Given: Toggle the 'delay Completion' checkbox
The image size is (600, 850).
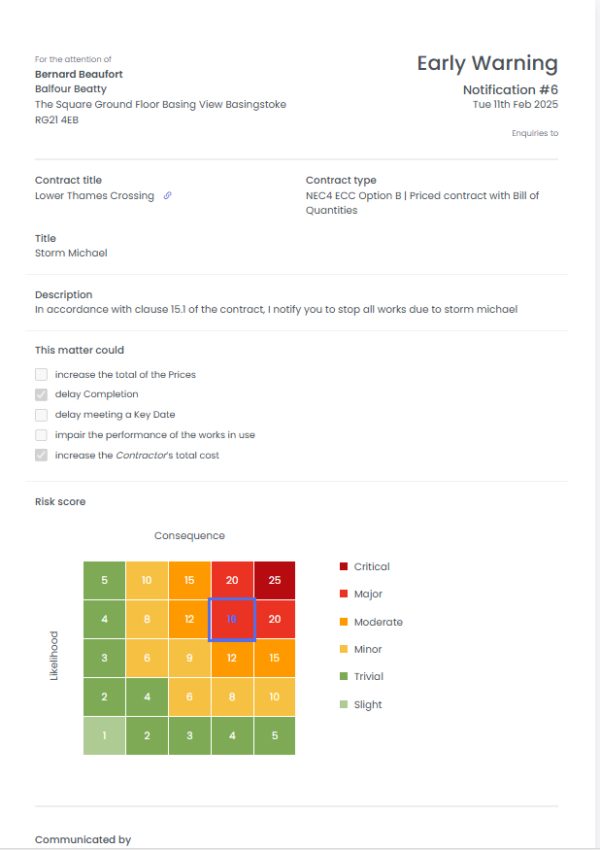Looking at the screenshot, I should point(41,394).
